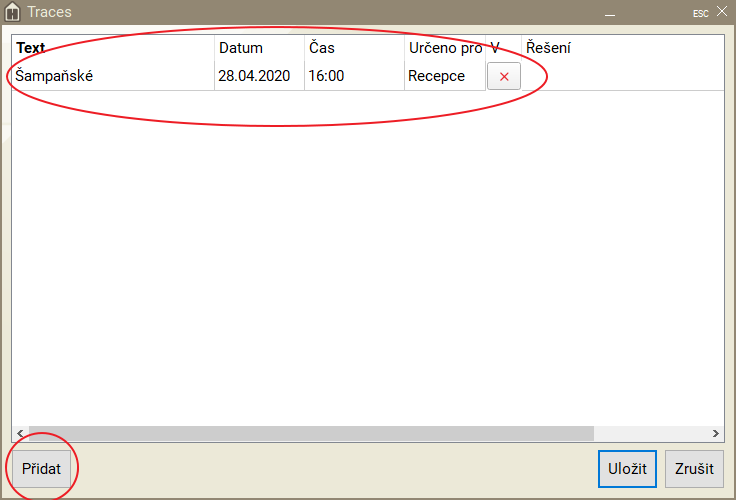Cancel with the Zrušit button
Viewport: 736px width, 500px height.
[694, 469]
